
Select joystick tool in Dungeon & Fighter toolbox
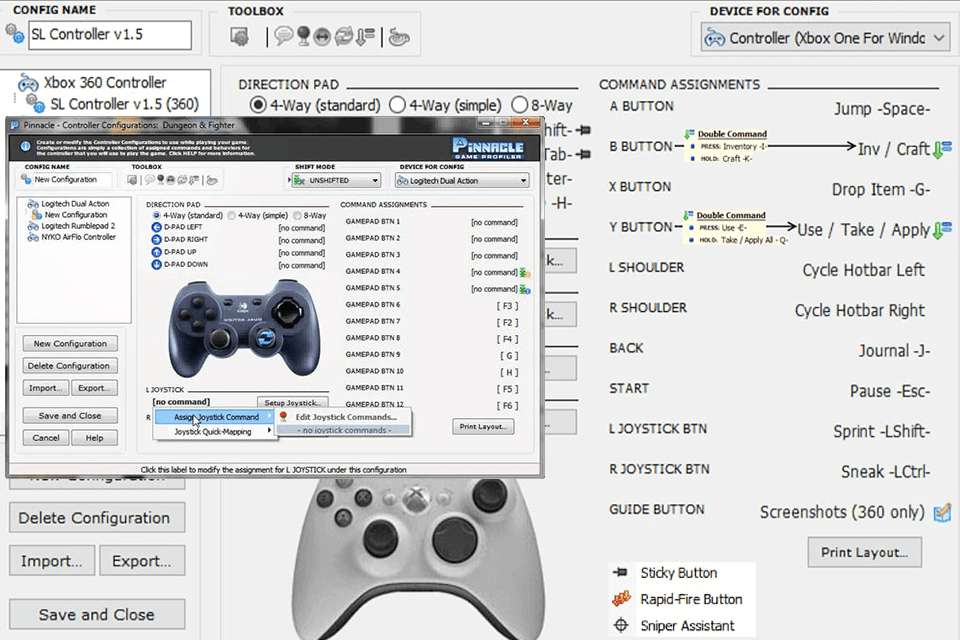point(160,180)
